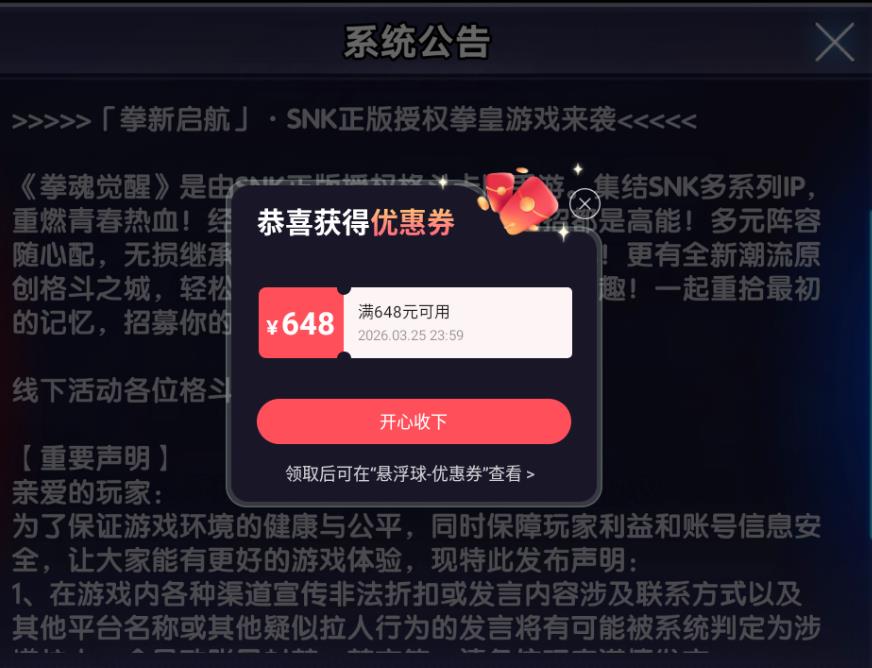Click the 线下活动各位格斗 text line
This screenshot has height=668, width=872.
pyautogui.click(x=122, y=390)
